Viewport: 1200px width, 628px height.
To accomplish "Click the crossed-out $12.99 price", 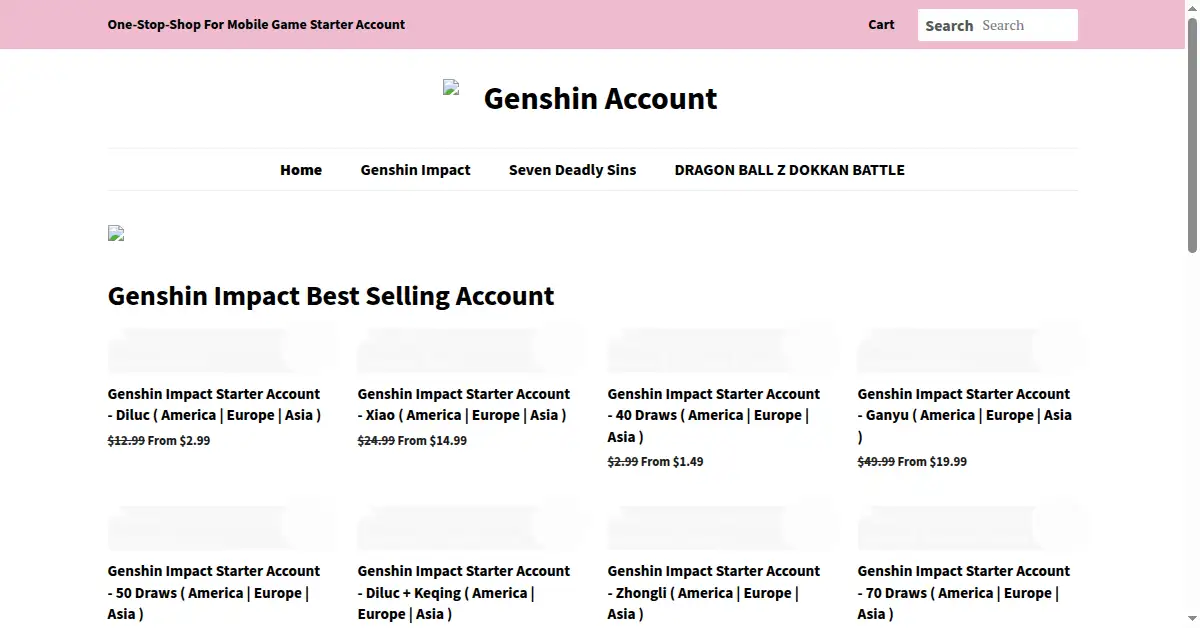I will coord(126,440).
